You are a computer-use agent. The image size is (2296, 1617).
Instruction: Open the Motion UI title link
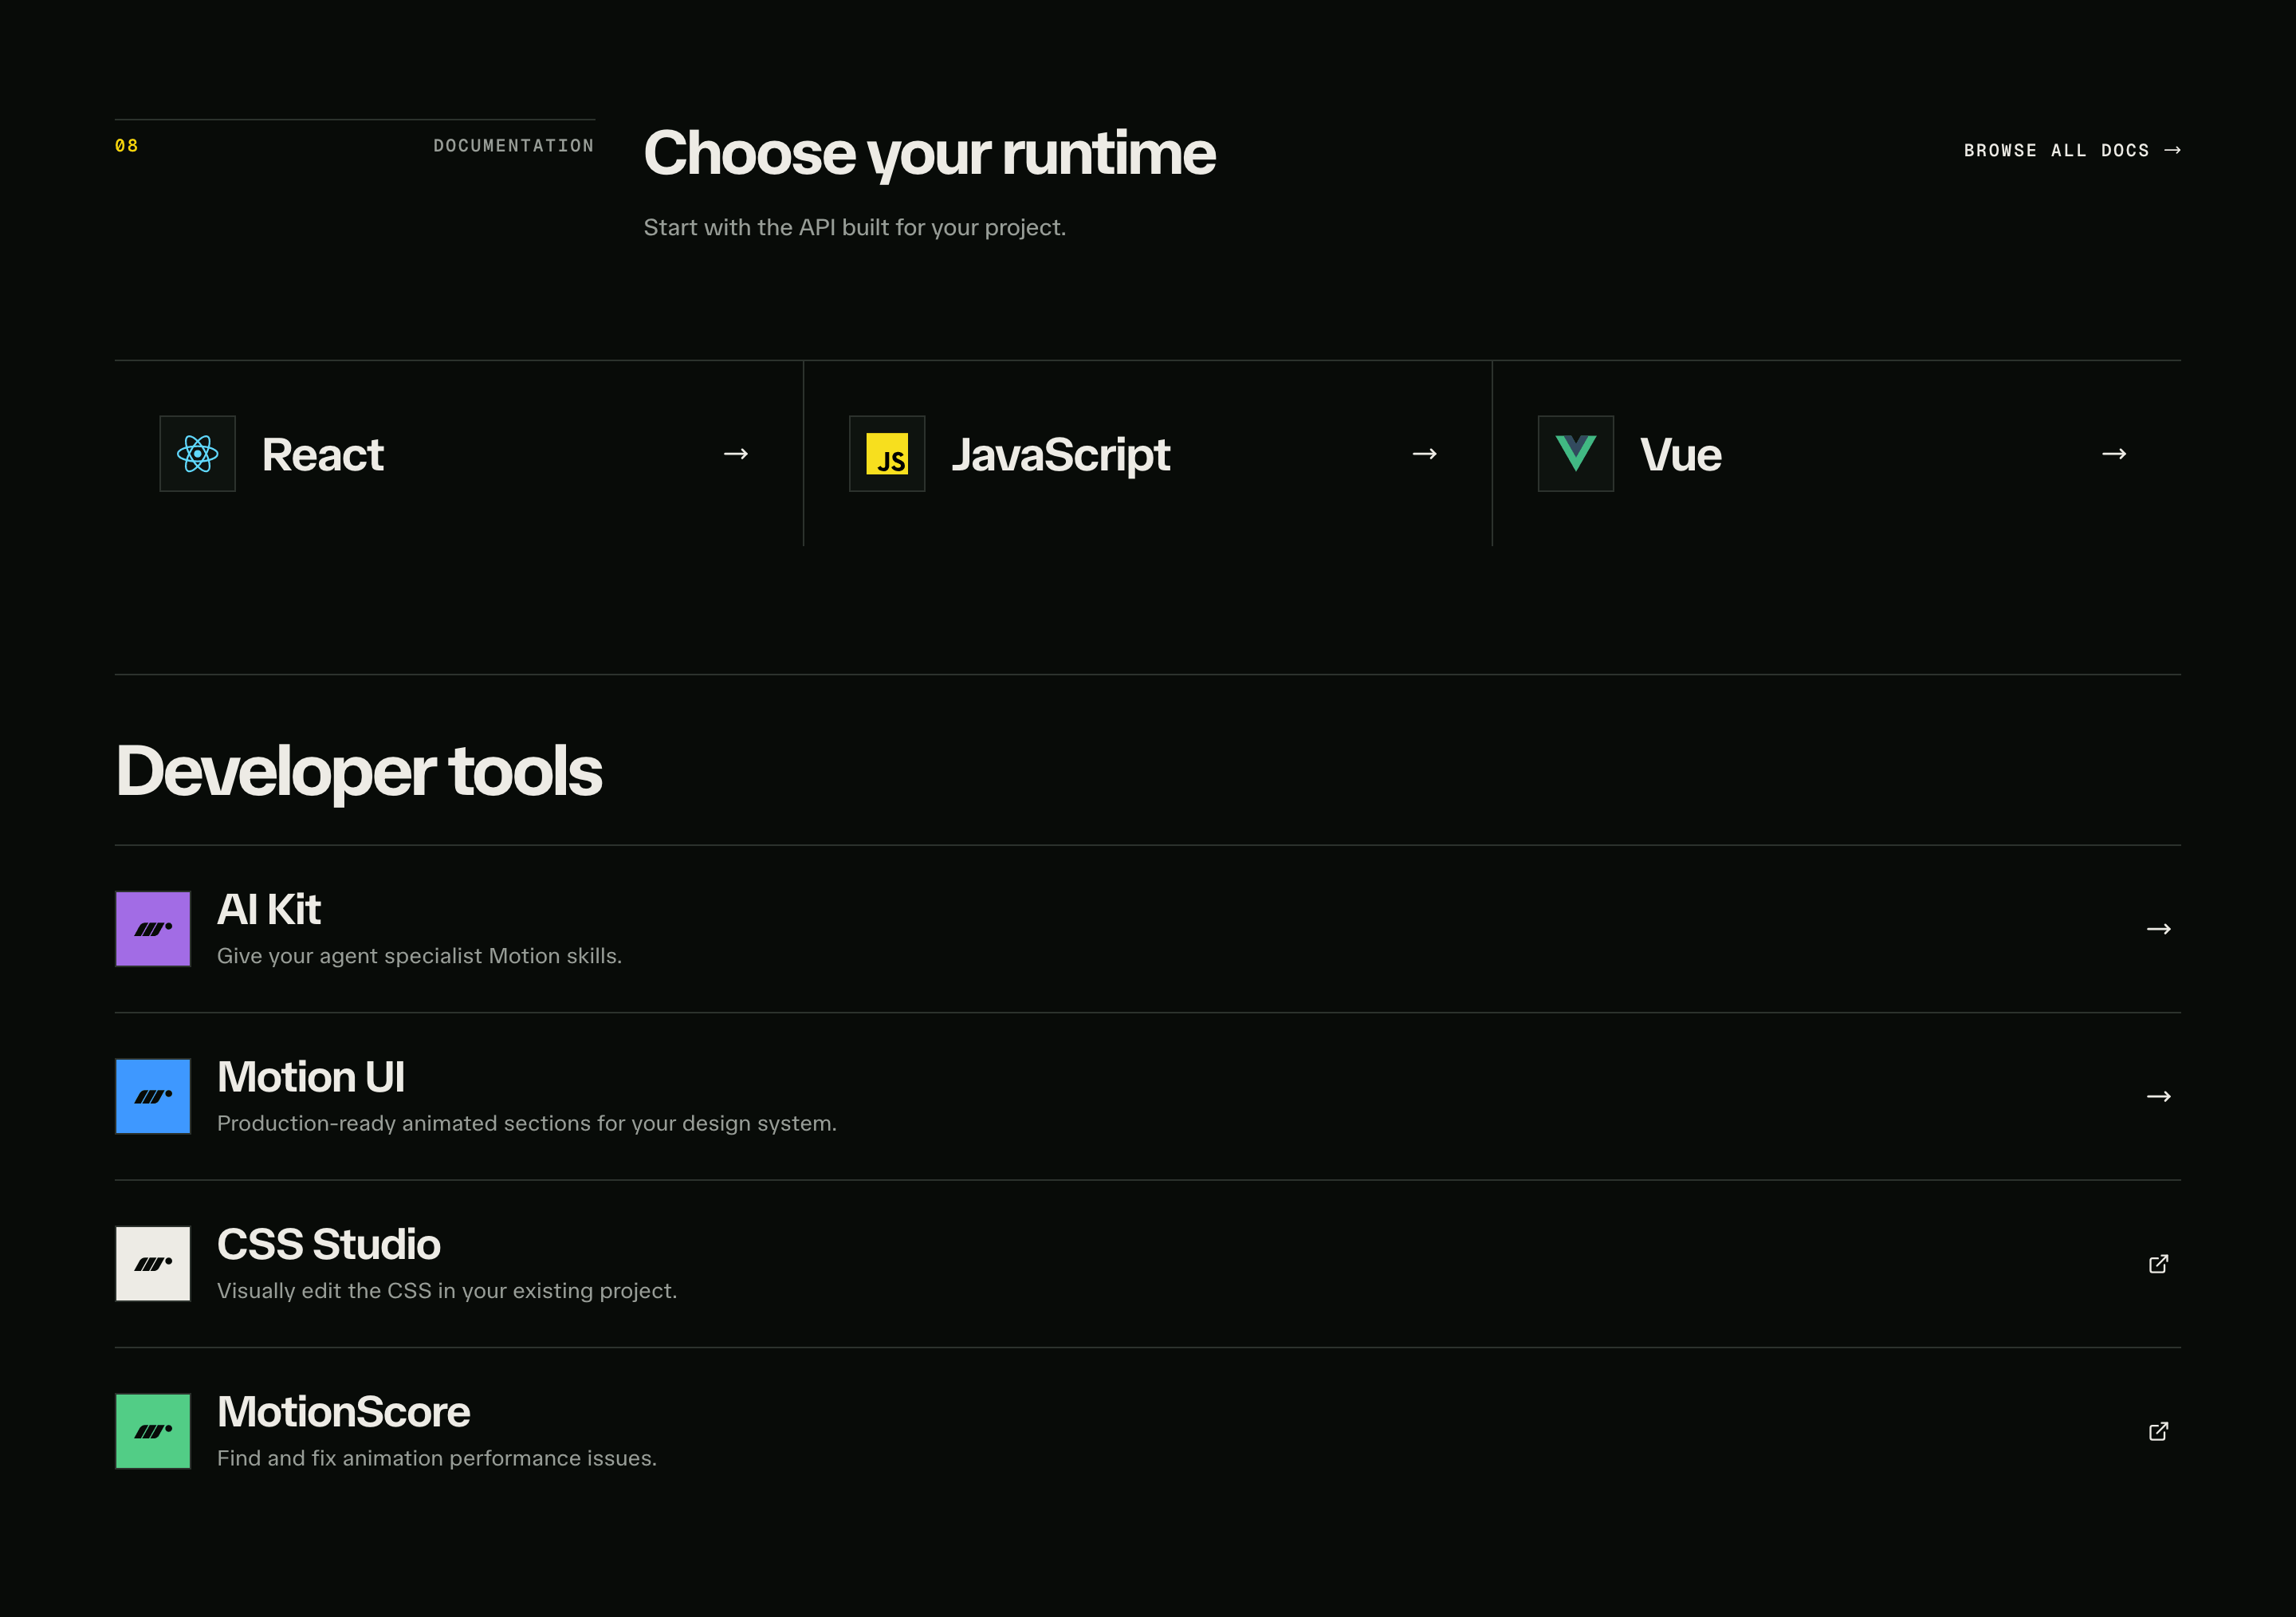311,1077
